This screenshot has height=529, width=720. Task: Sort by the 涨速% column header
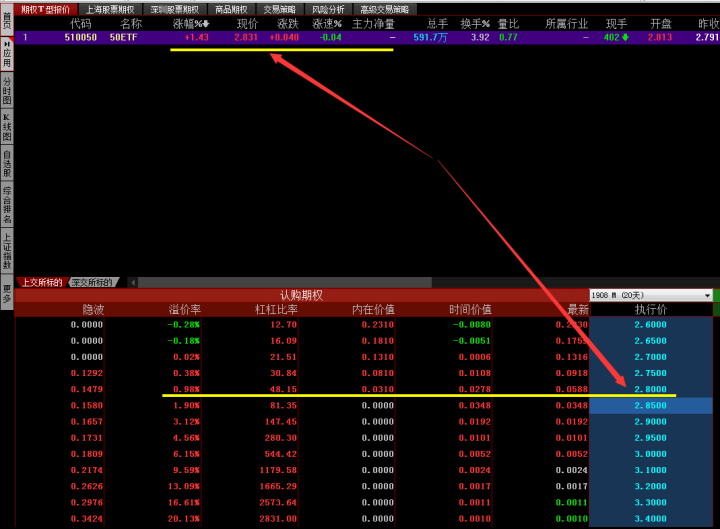(x=327, y=24)
